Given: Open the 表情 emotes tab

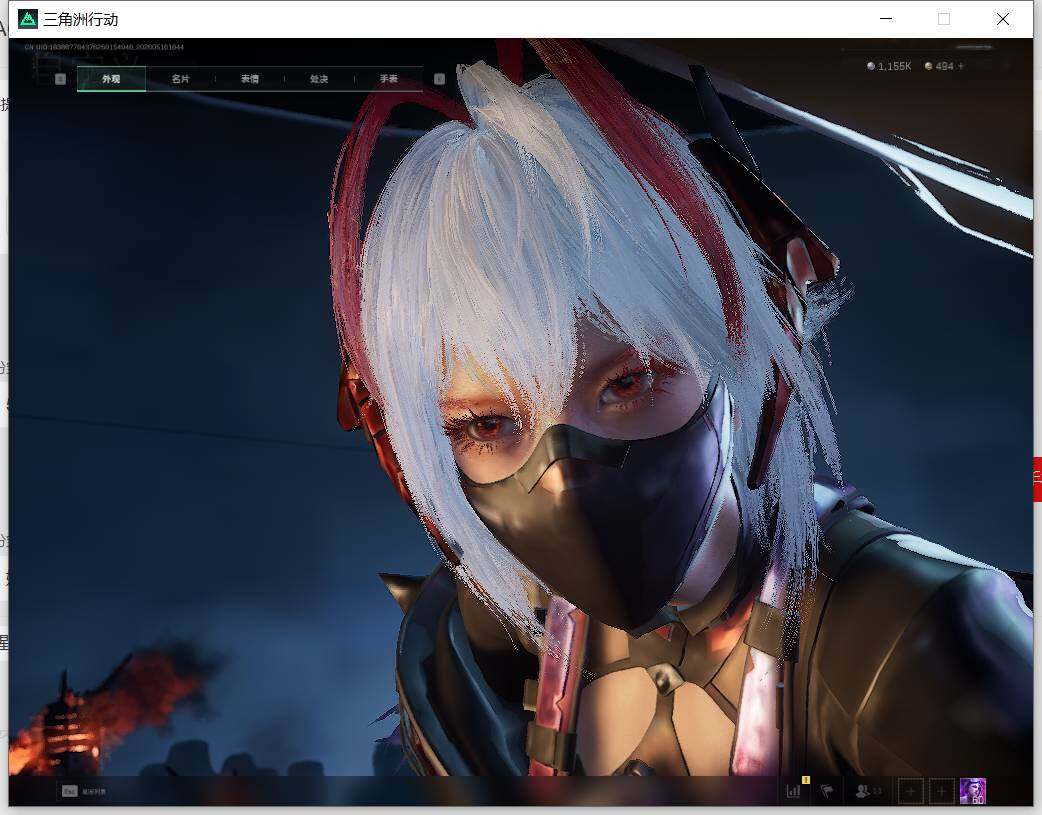Looking at the screenshot, I should coord(249,78).
